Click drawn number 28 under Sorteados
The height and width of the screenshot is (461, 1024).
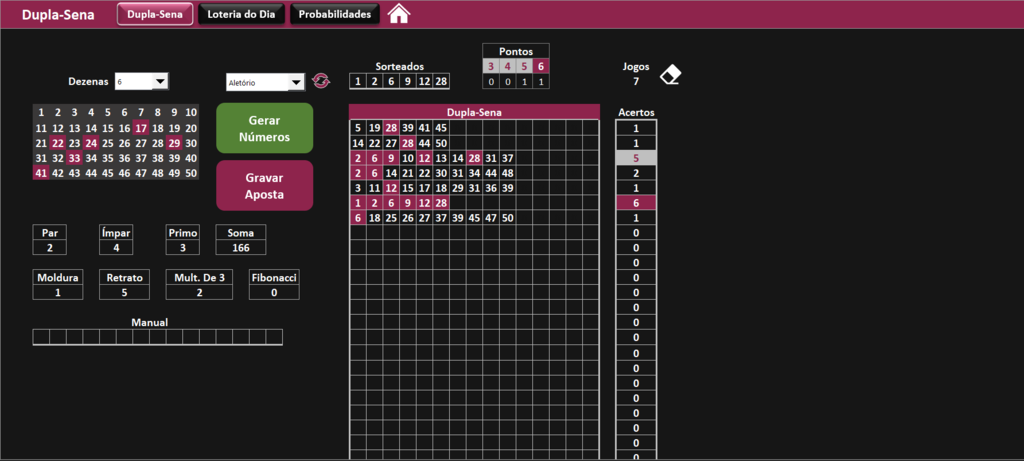(x=441, y=82)
